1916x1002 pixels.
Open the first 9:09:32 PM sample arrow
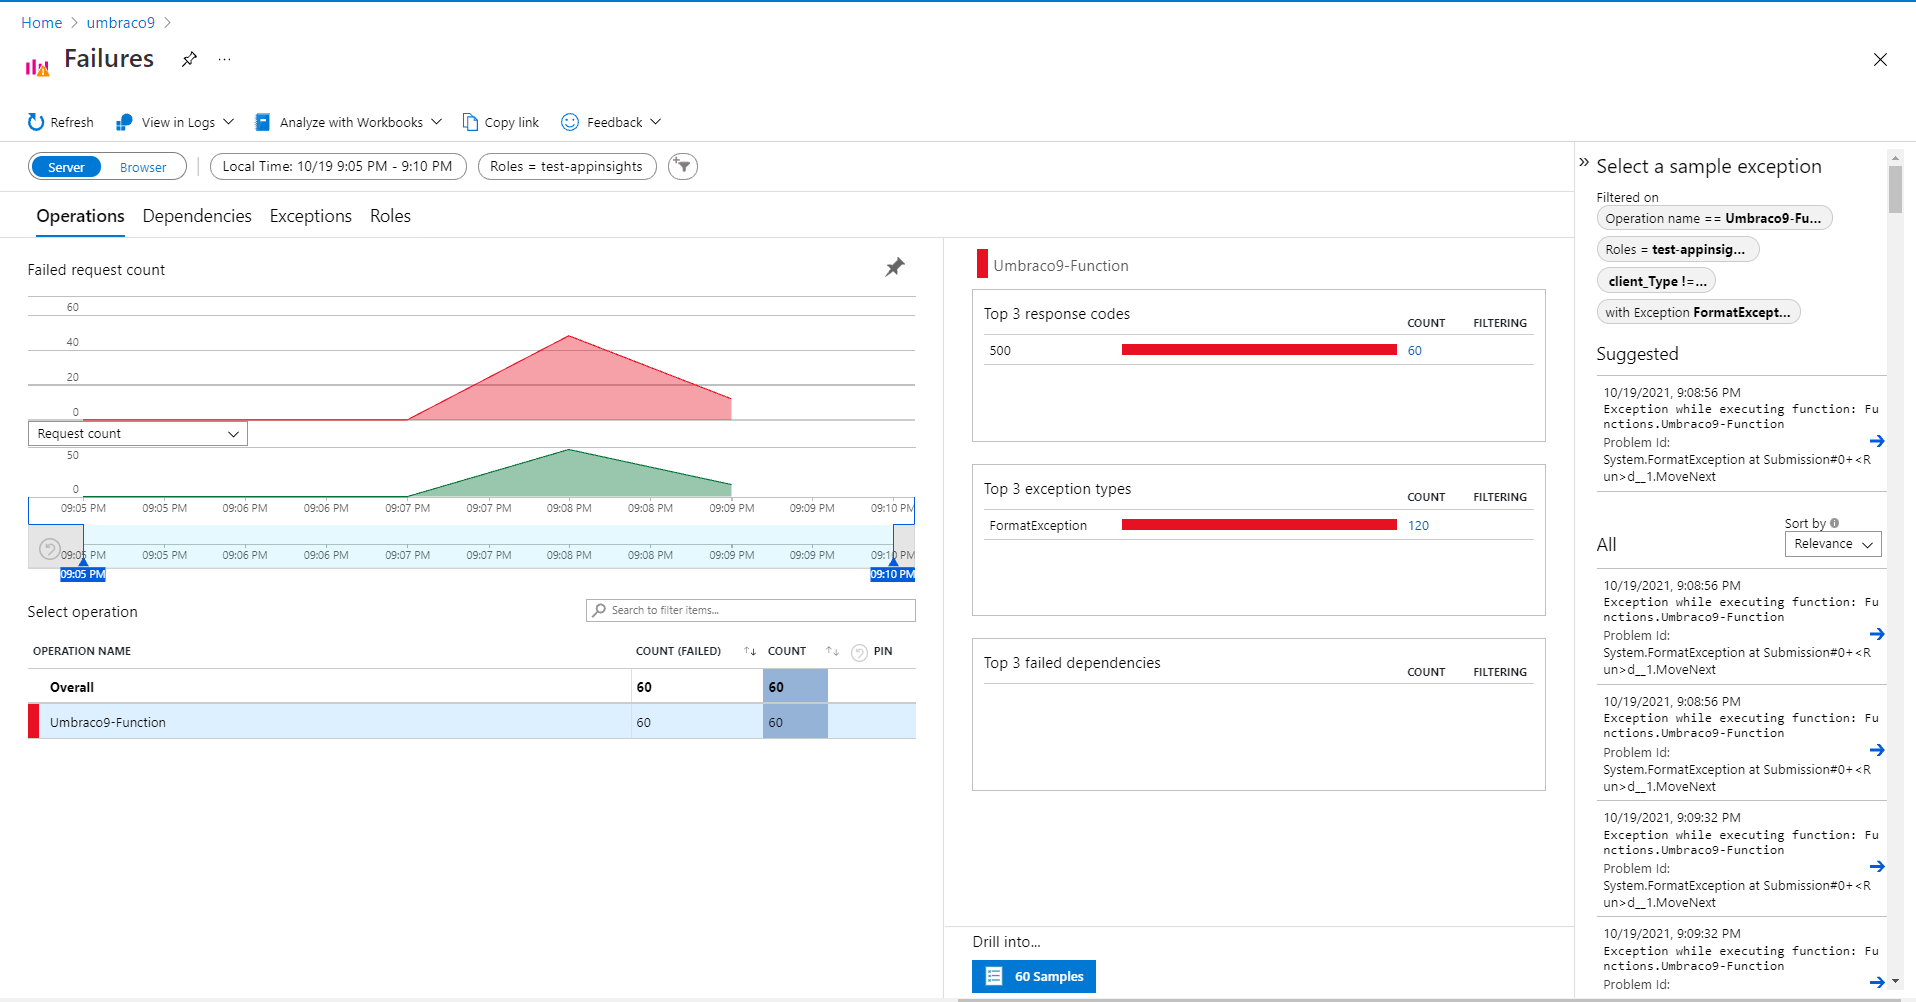coord(1877,866)
